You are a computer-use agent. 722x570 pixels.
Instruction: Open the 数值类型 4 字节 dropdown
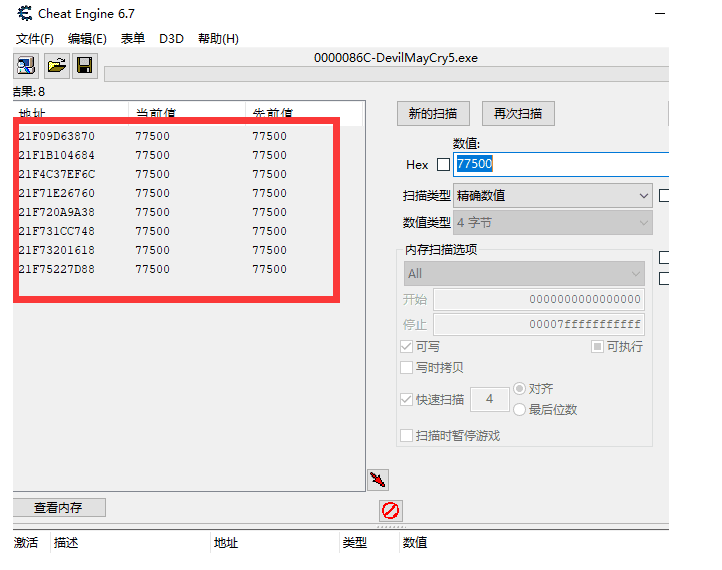(553, 223)
